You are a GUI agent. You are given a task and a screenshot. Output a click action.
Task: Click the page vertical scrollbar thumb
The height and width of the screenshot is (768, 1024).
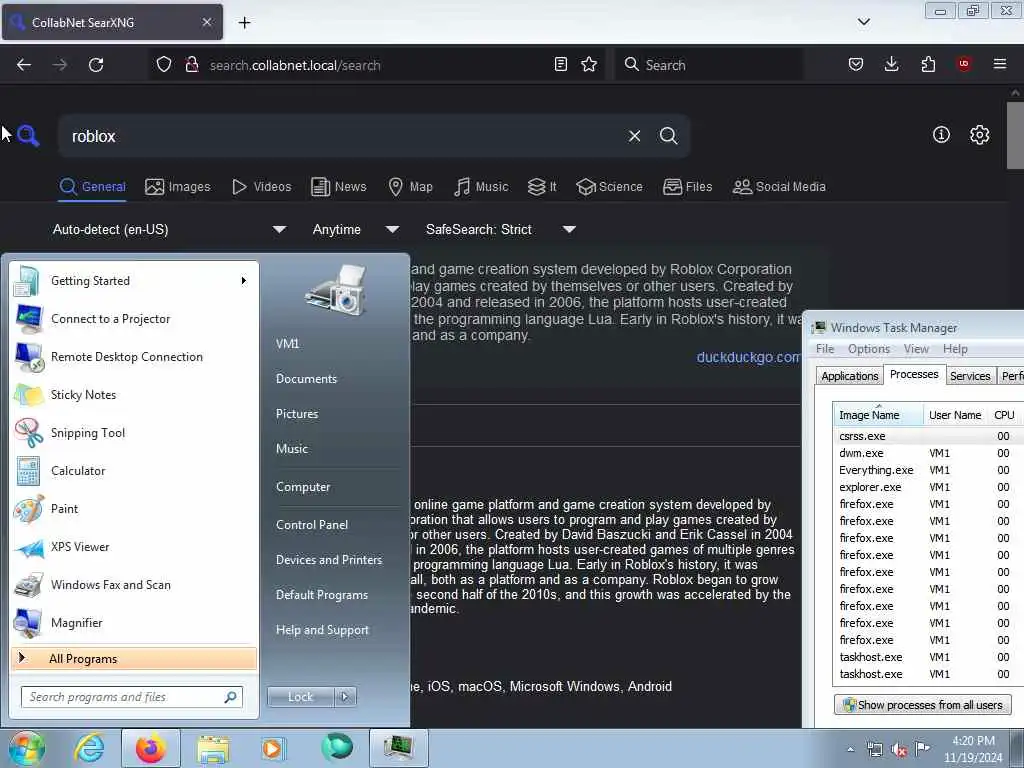[1016, 135]
